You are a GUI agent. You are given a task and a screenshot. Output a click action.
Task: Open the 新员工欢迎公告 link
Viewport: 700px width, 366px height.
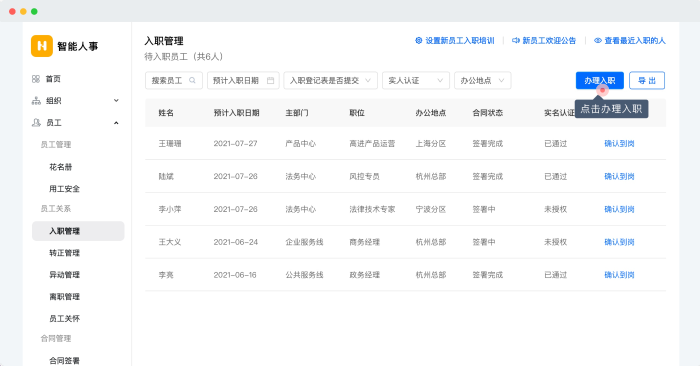point(549,41)
